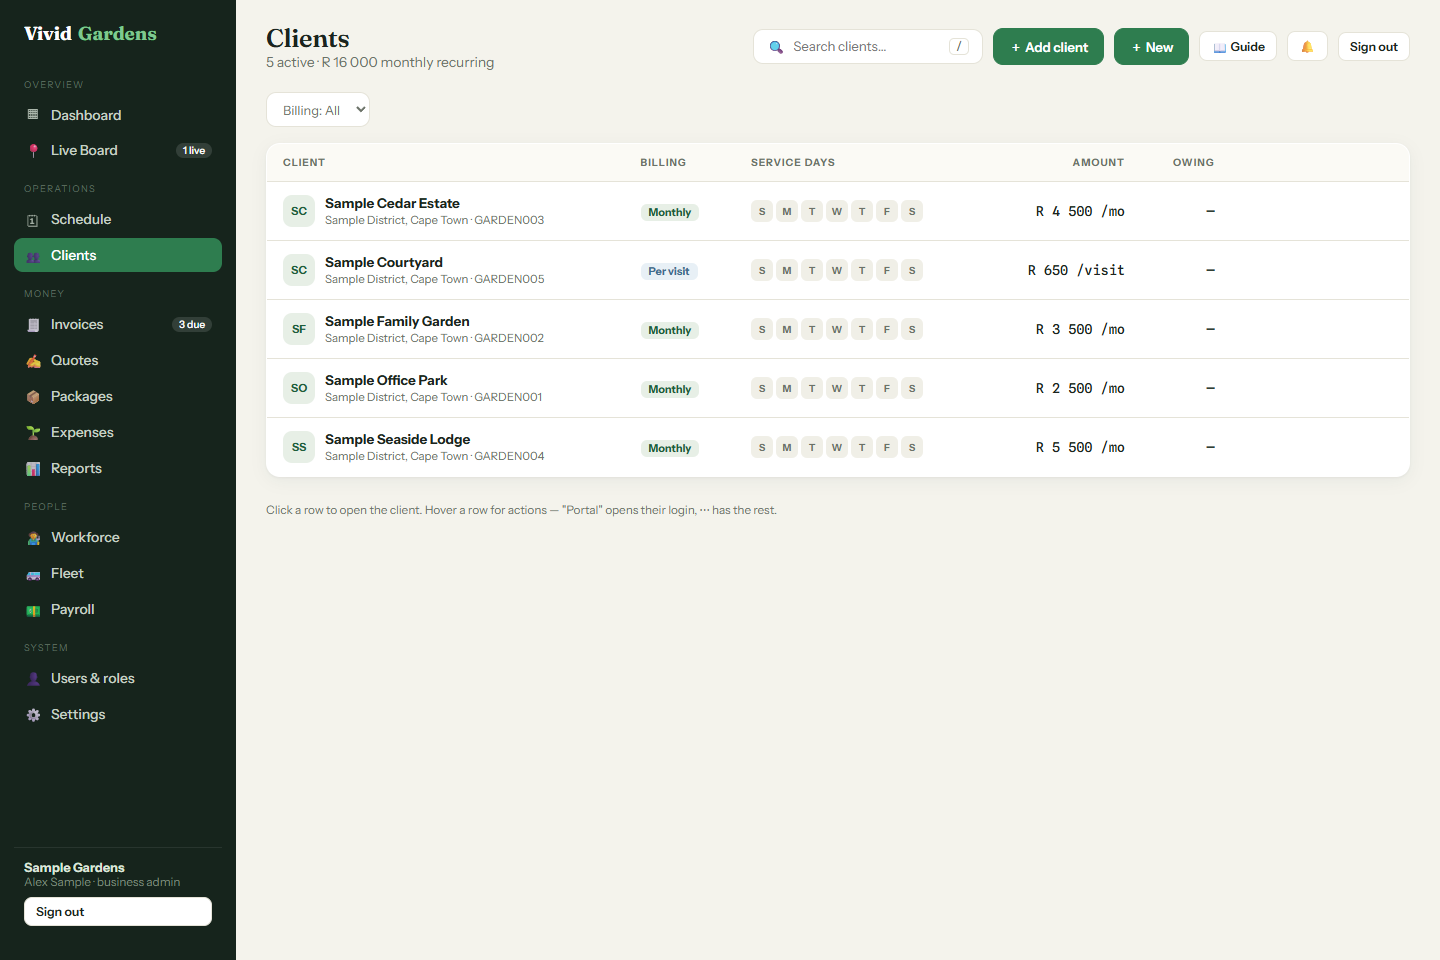This screenshot has width=1440, height=960.
Task: Sign out via sidebar bottom button
Action: pos(118,911)
